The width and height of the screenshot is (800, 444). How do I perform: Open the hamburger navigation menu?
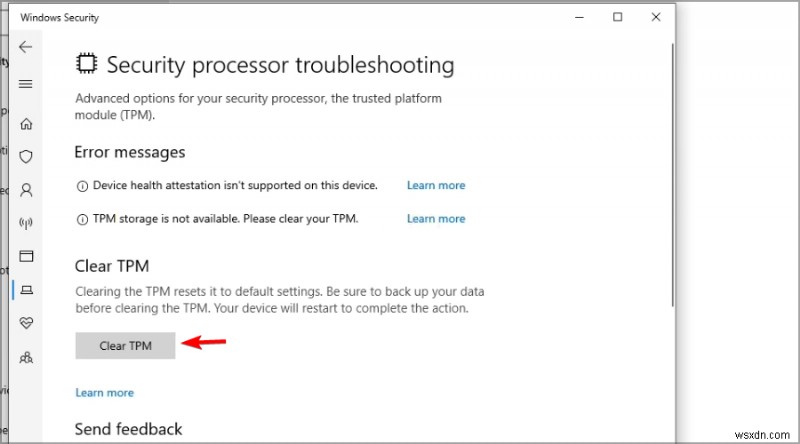[26, 84]
